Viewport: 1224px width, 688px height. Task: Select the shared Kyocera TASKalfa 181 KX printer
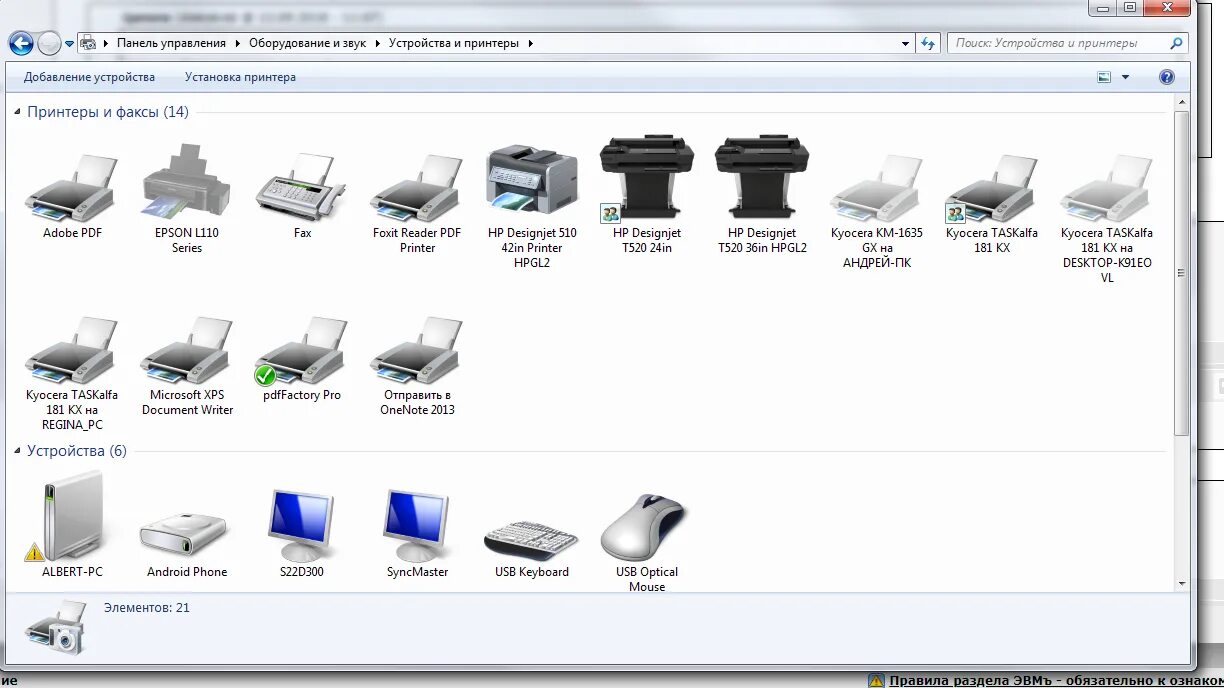pyautogui.click(x=992, y=205)
